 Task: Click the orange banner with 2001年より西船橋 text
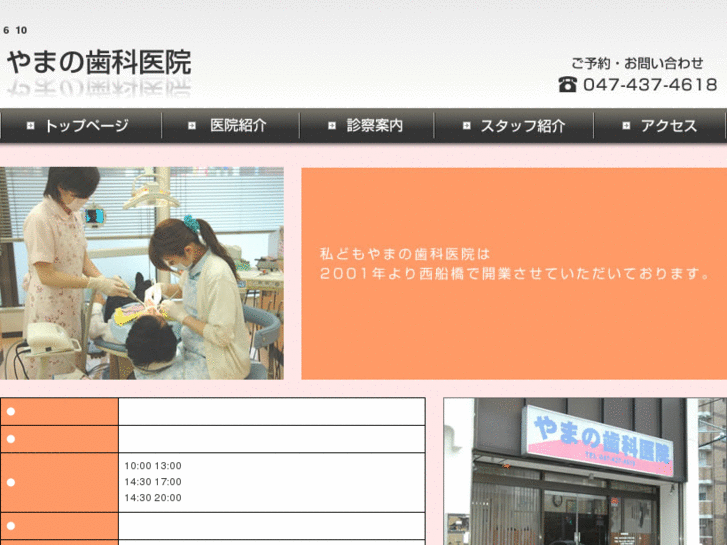[514, 274]
